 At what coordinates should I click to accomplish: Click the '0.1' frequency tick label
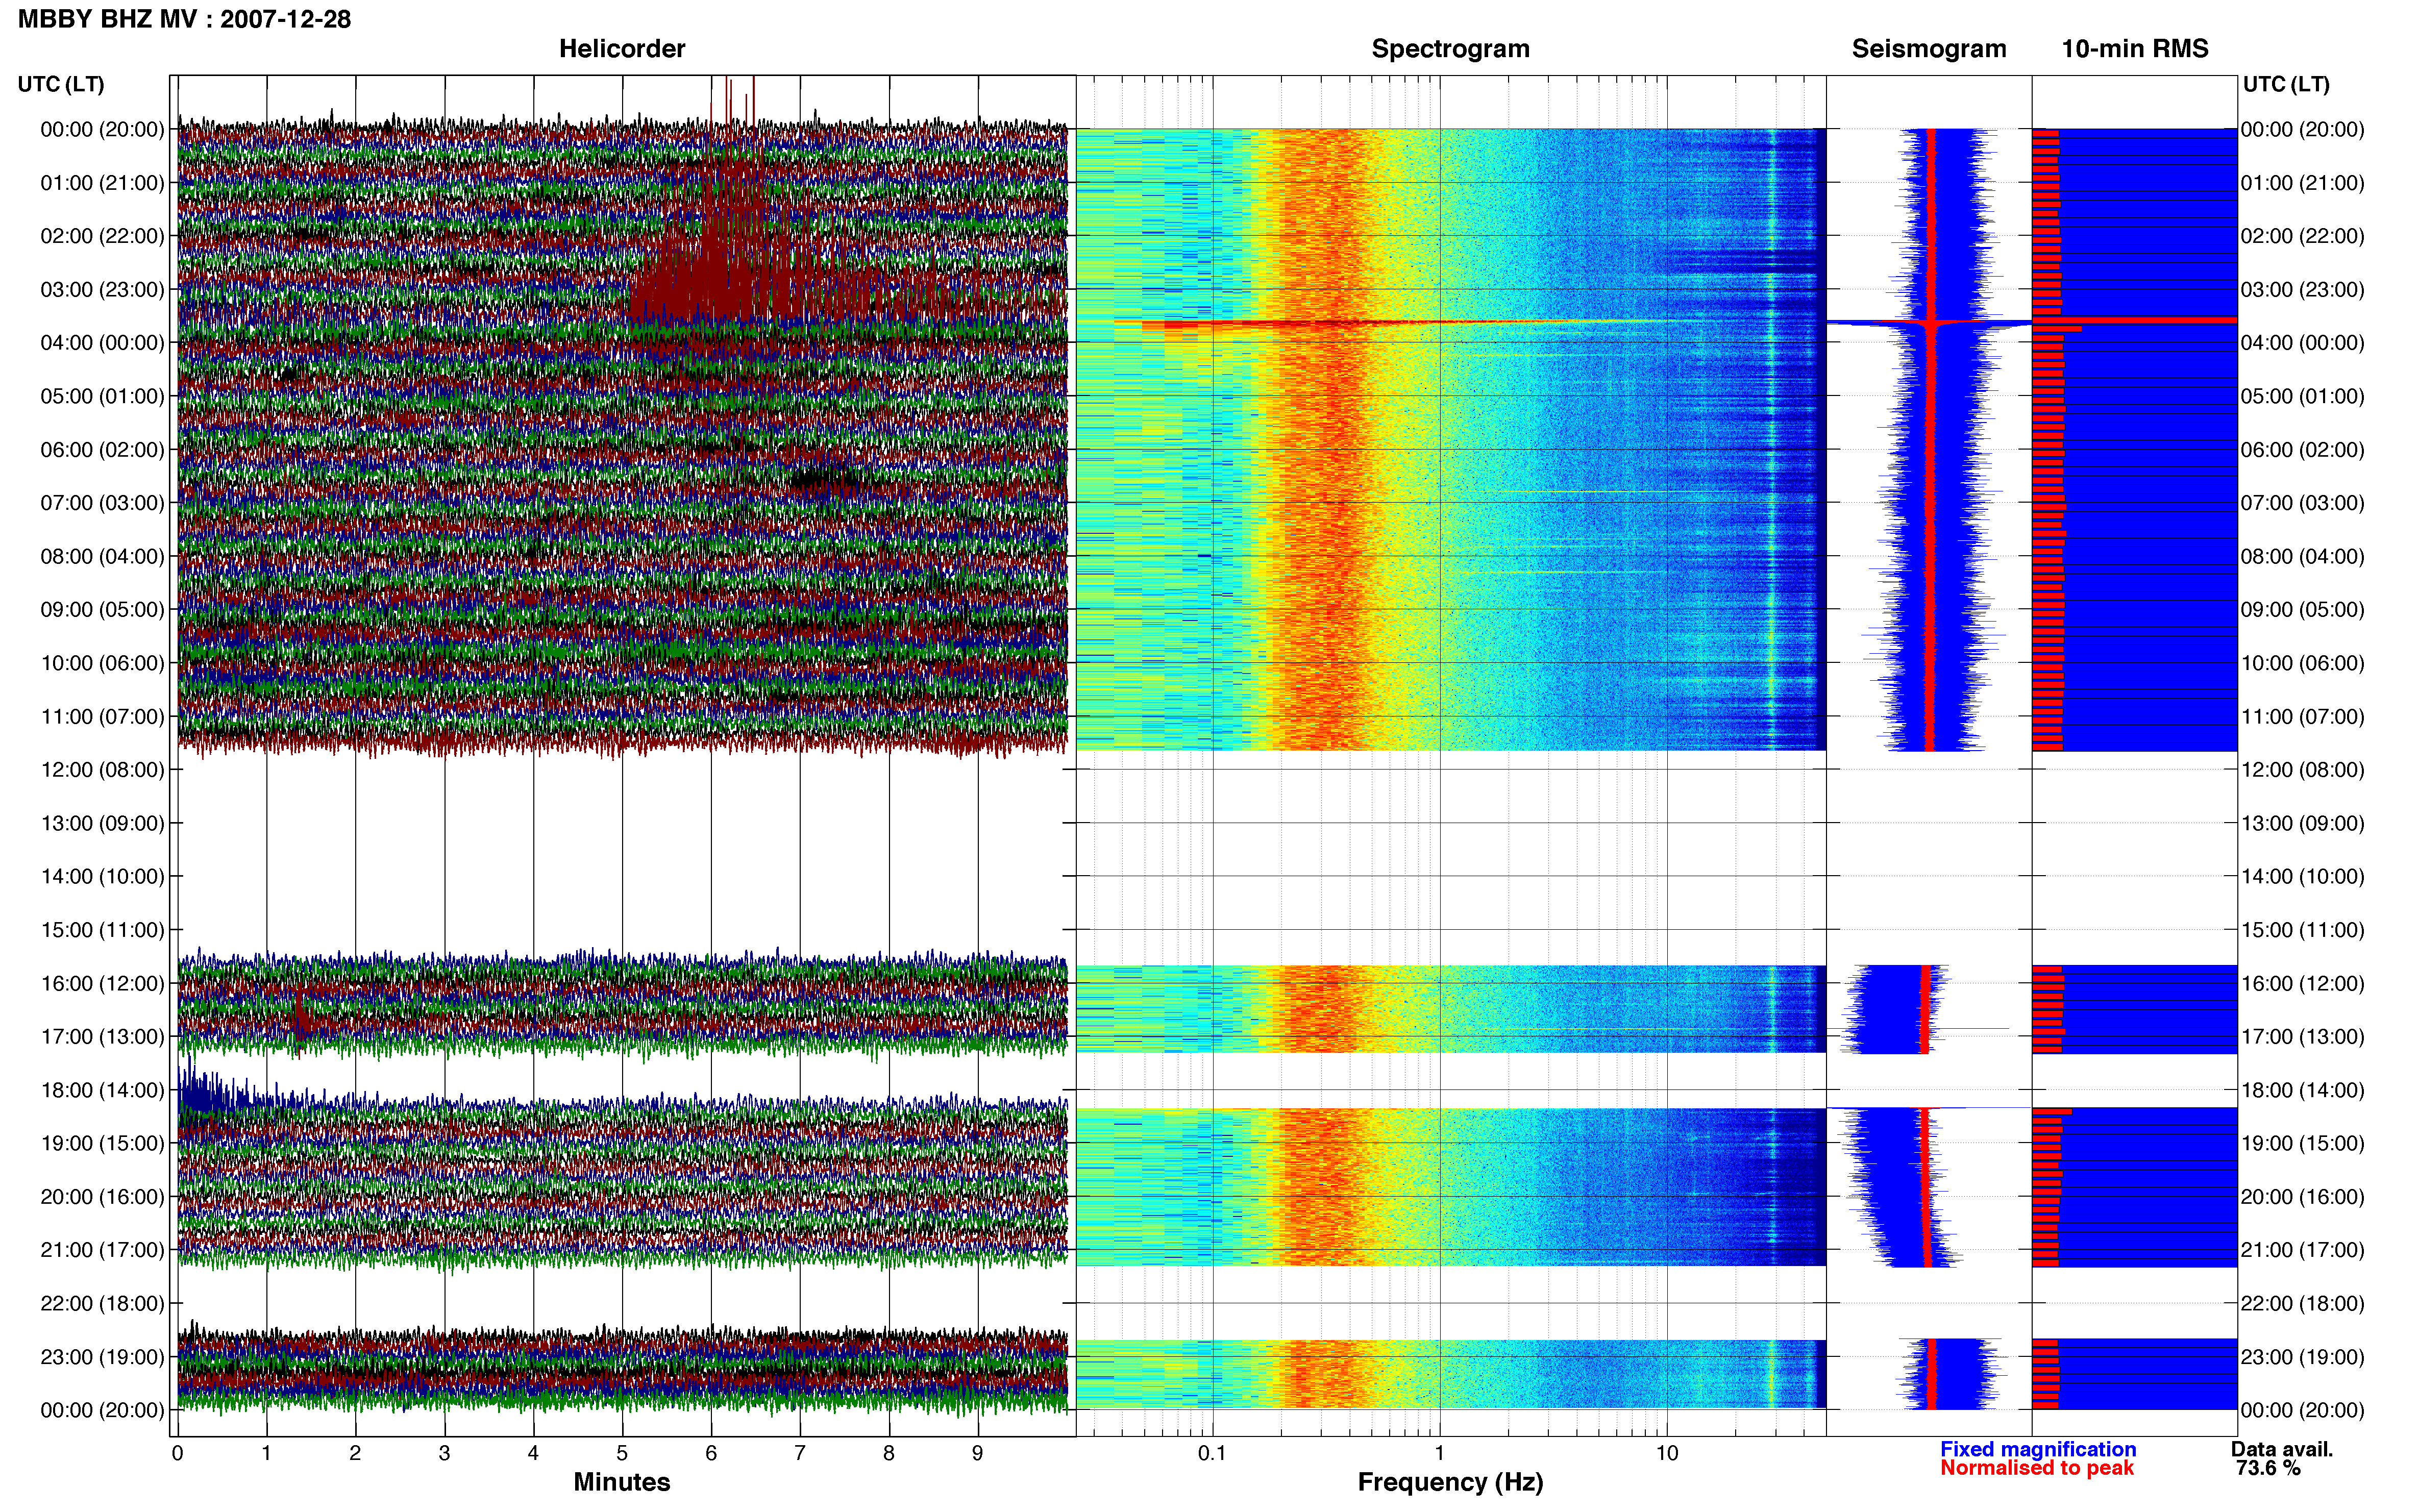1212,1453
